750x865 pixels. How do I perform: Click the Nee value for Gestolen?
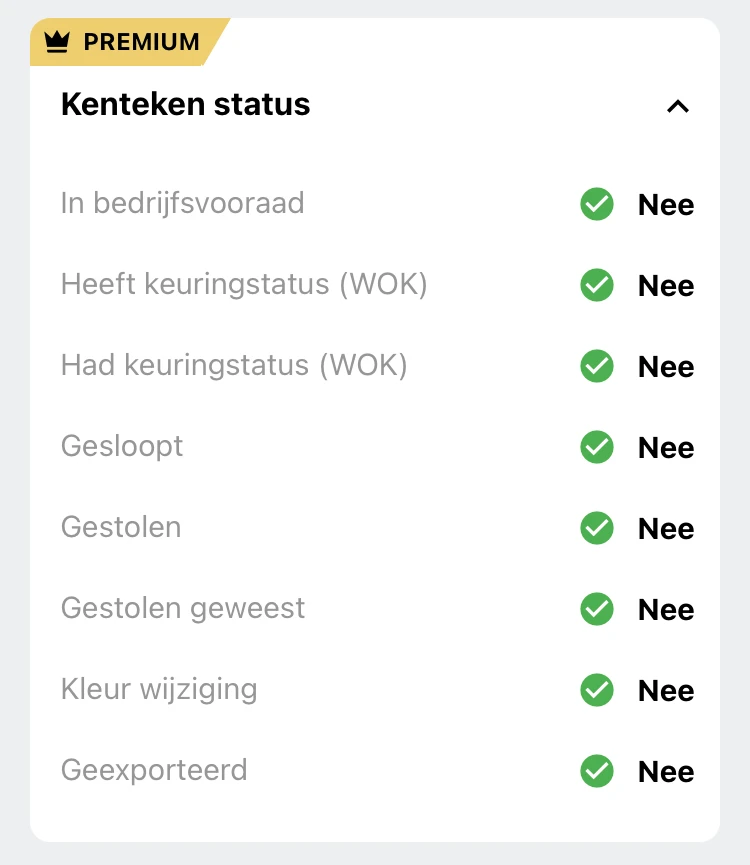[x=666, y=529]
